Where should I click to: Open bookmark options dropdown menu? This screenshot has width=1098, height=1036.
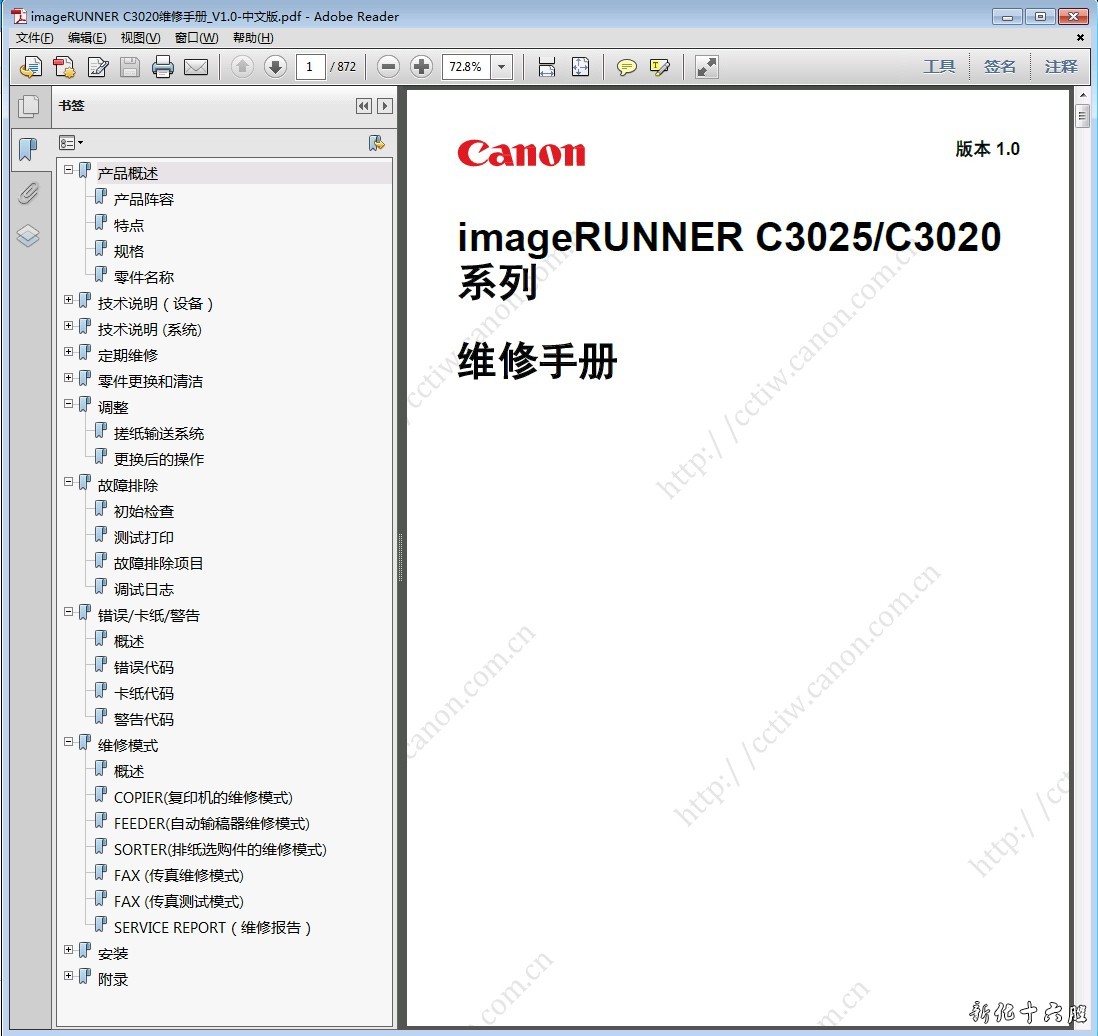click(71, 143)
